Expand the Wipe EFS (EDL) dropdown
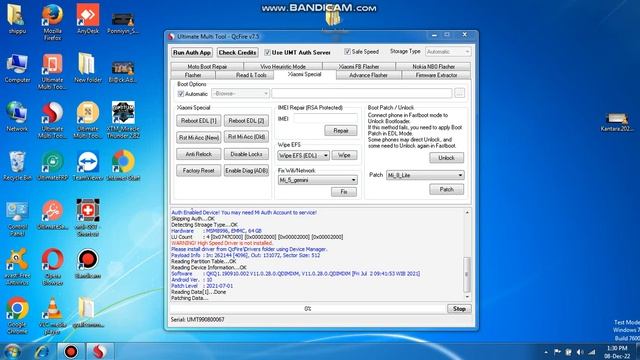The image size is (640, 360). tap(303, 156)
